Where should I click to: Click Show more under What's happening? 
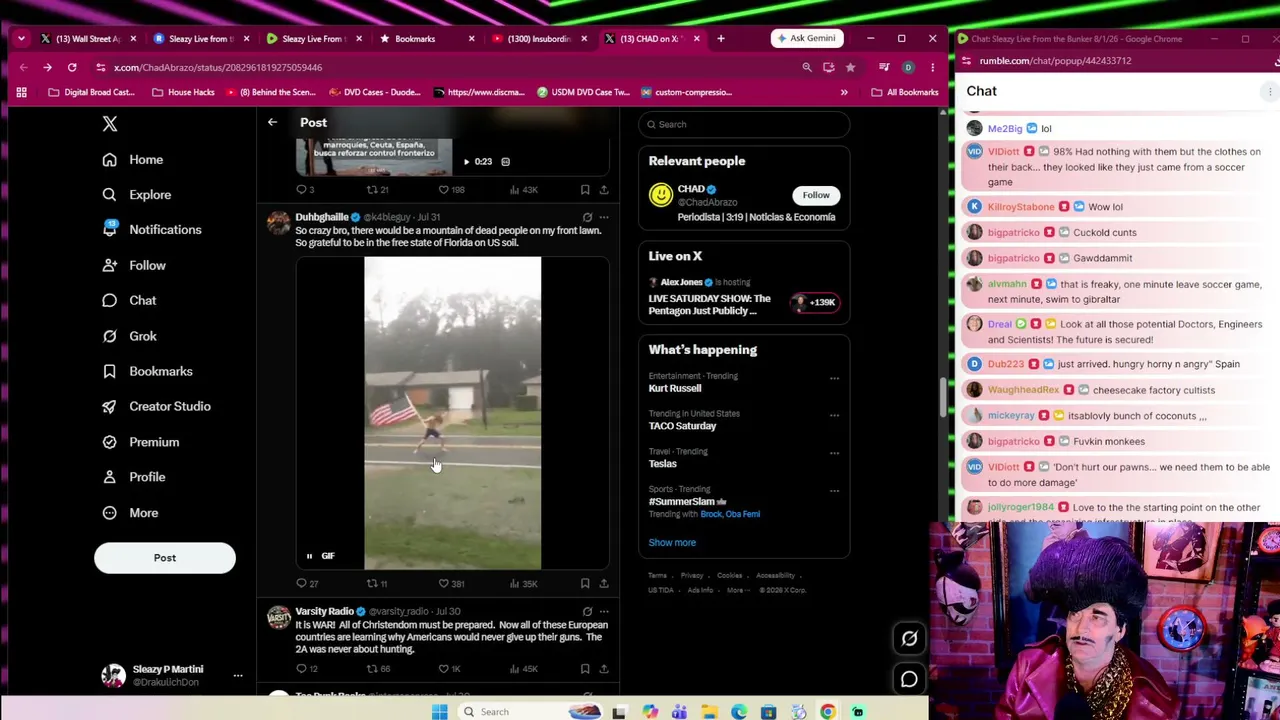[x=672, y=543]
